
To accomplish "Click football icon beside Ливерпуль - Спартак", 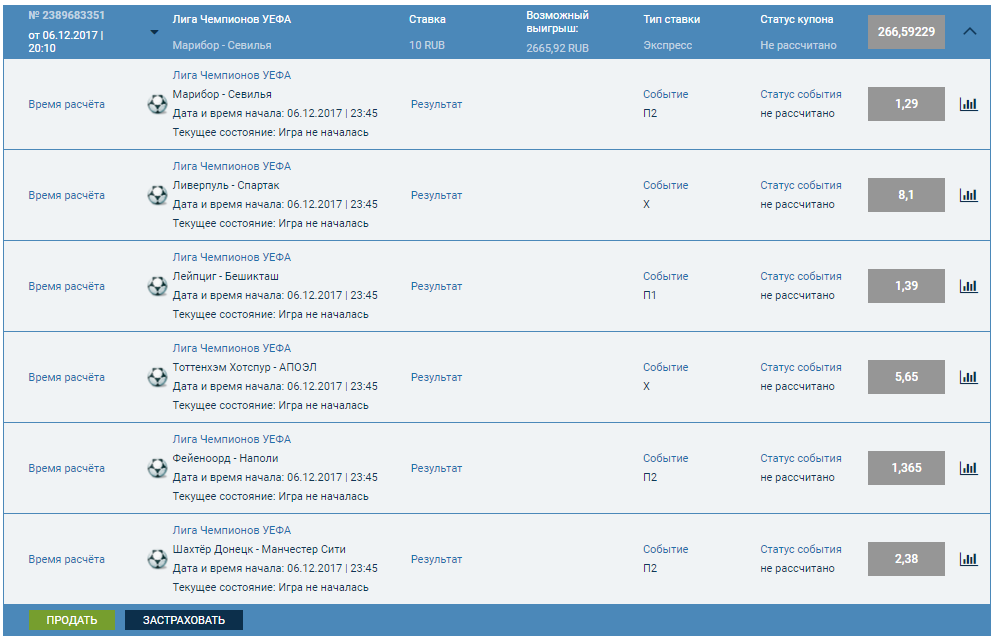I will pos(157,195).
